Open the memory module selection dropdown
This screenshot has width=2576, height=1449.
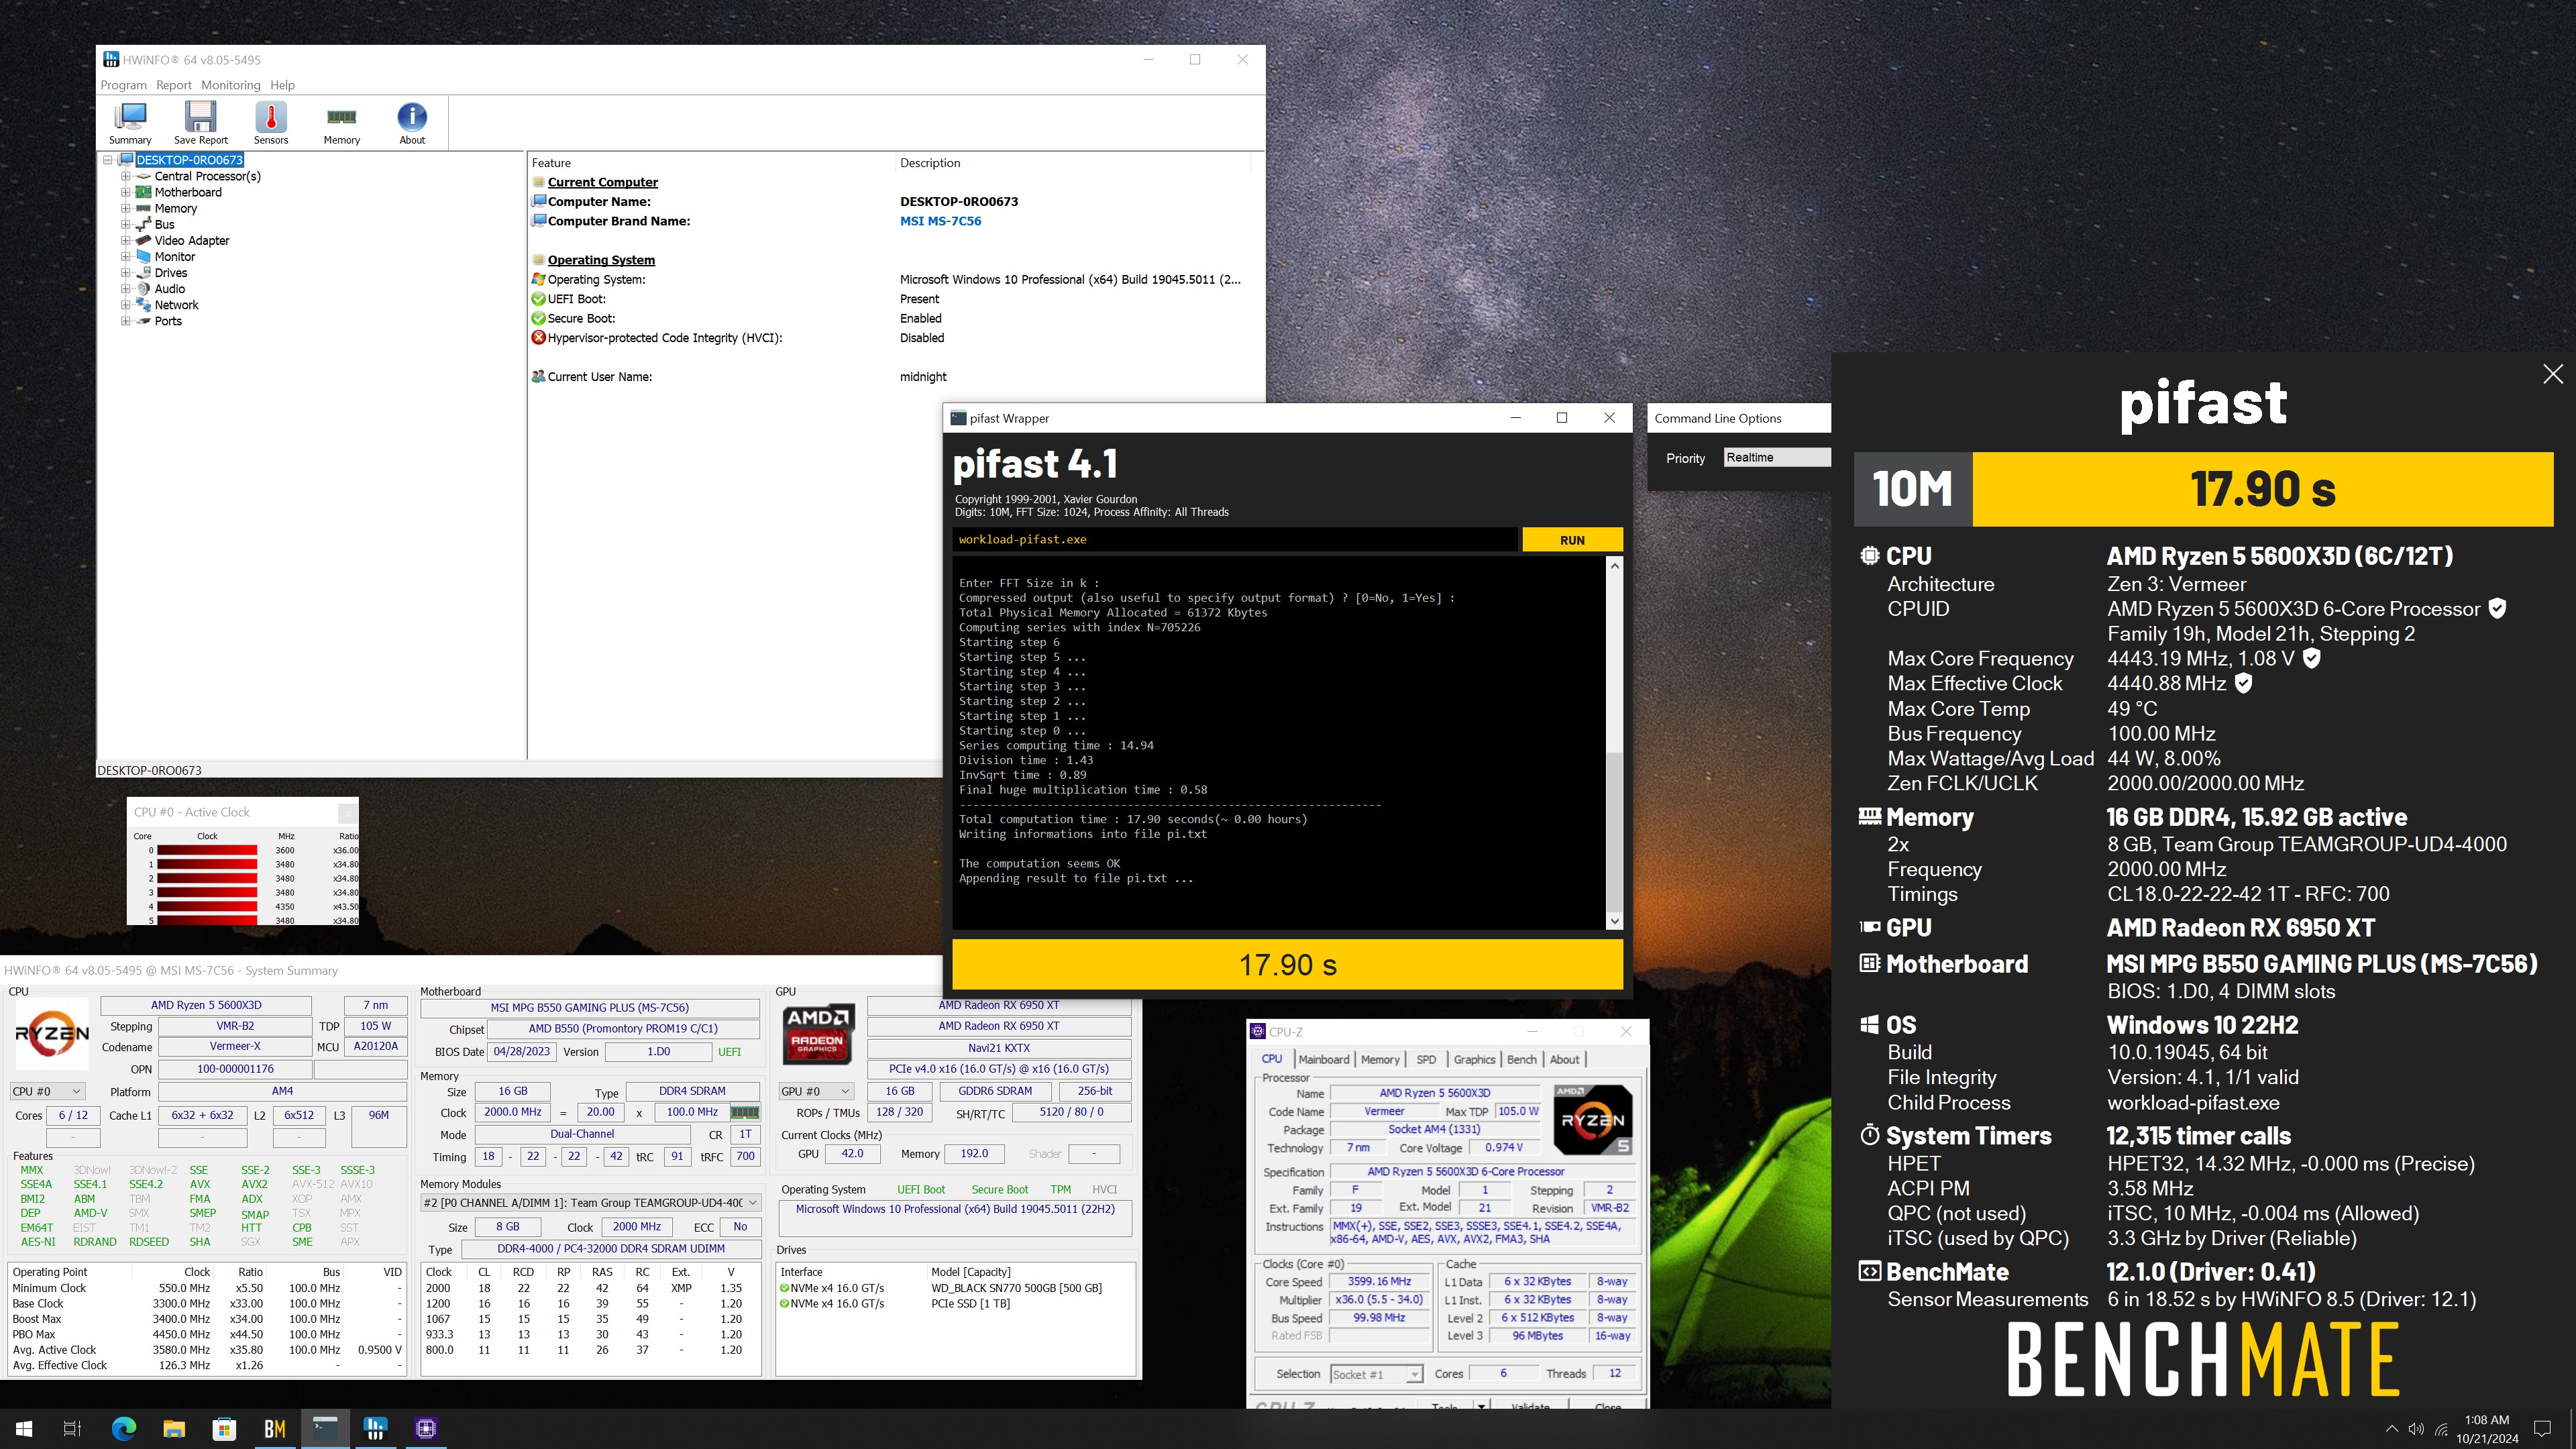click(x=590, y=1202)
